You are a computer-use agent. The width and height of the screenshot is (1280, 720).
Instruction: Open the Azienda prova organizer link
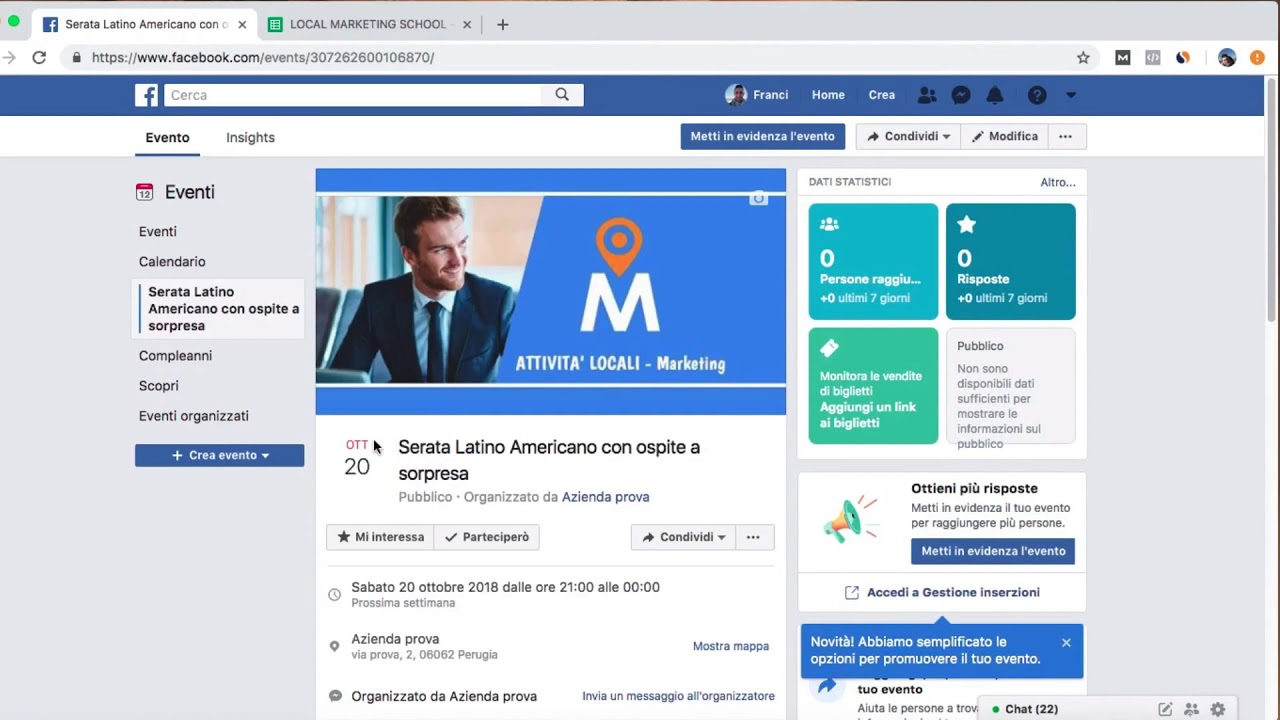point(606,497)
